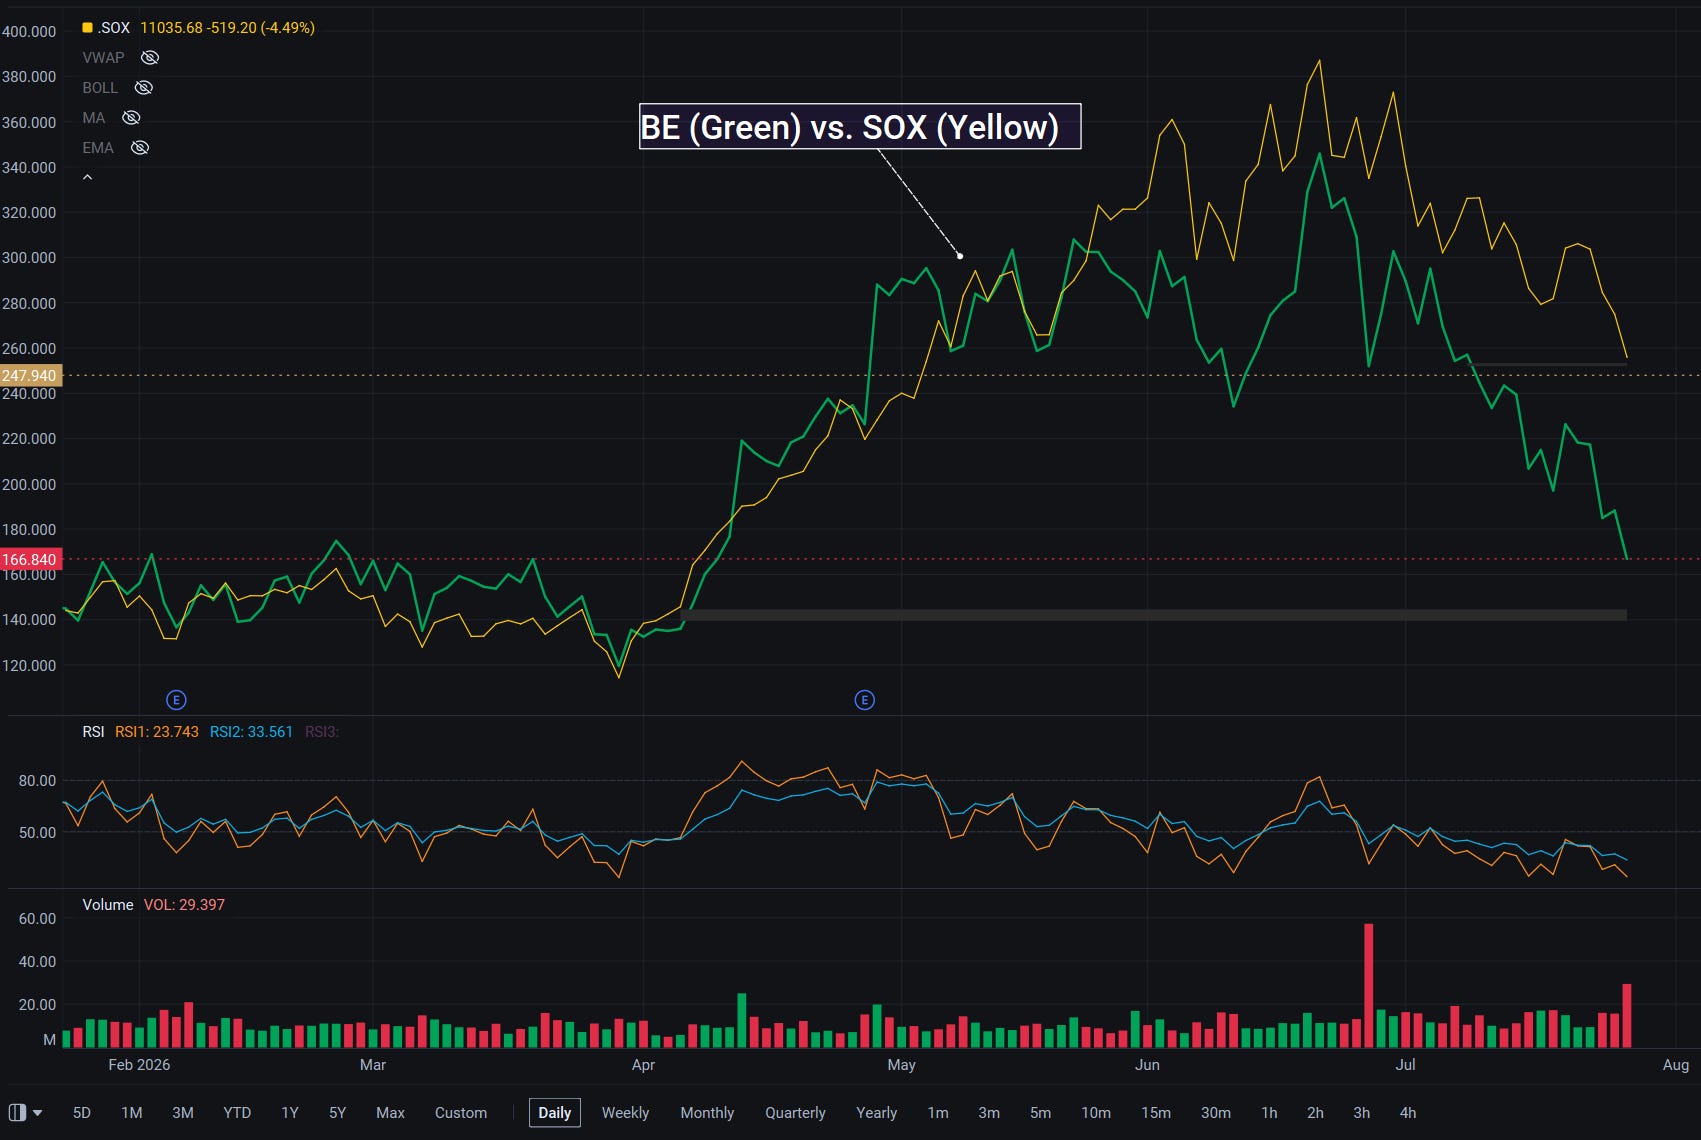The height and width of the screenshot is (1140, 1701).
Task: Select the 1Y range
Action: [290, 1112]
